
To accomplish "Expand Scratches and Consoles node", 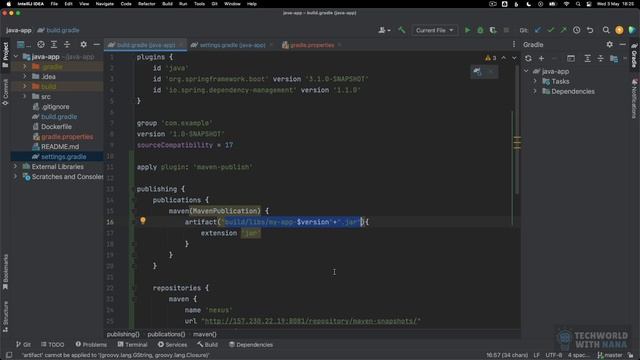I will [16, 177].
